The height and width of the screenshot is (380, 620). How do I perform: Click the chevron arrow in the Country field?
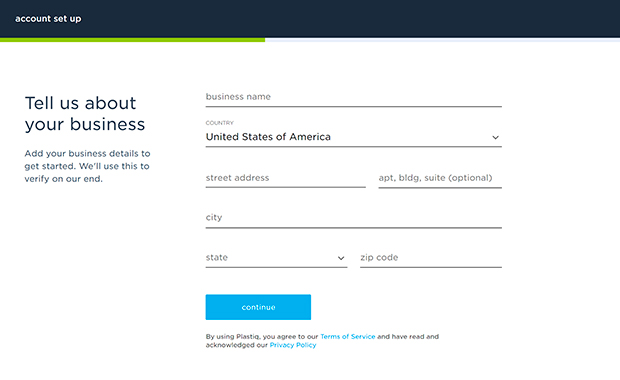point(495,138)
